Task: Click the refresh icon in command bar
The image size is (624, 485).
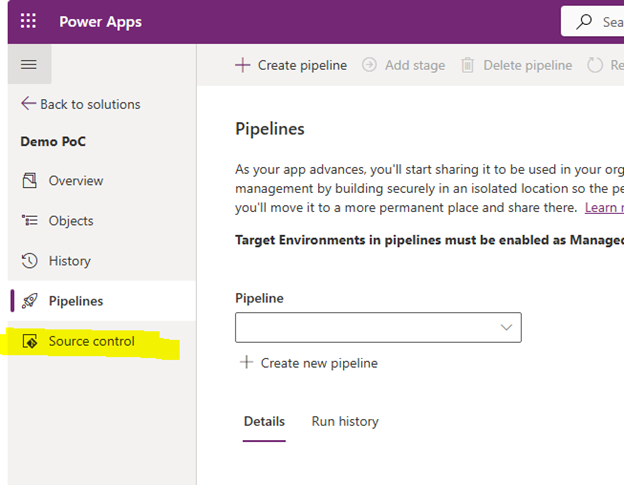Action: (x=595, y=65)
